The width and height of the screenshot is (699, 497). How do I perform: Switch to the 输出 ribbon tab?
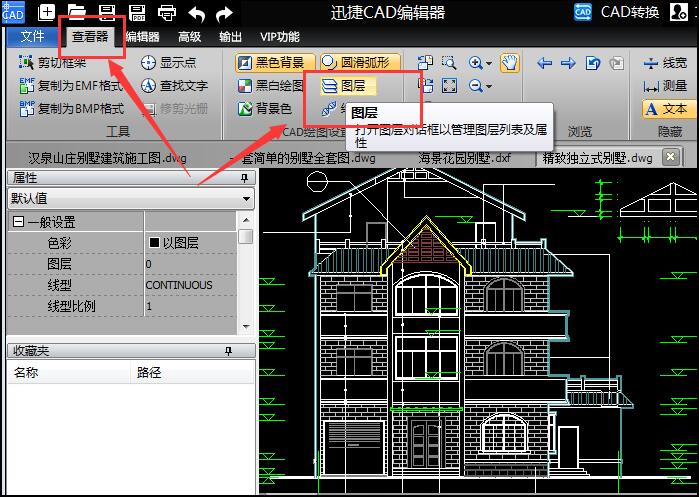click(230, 37)
